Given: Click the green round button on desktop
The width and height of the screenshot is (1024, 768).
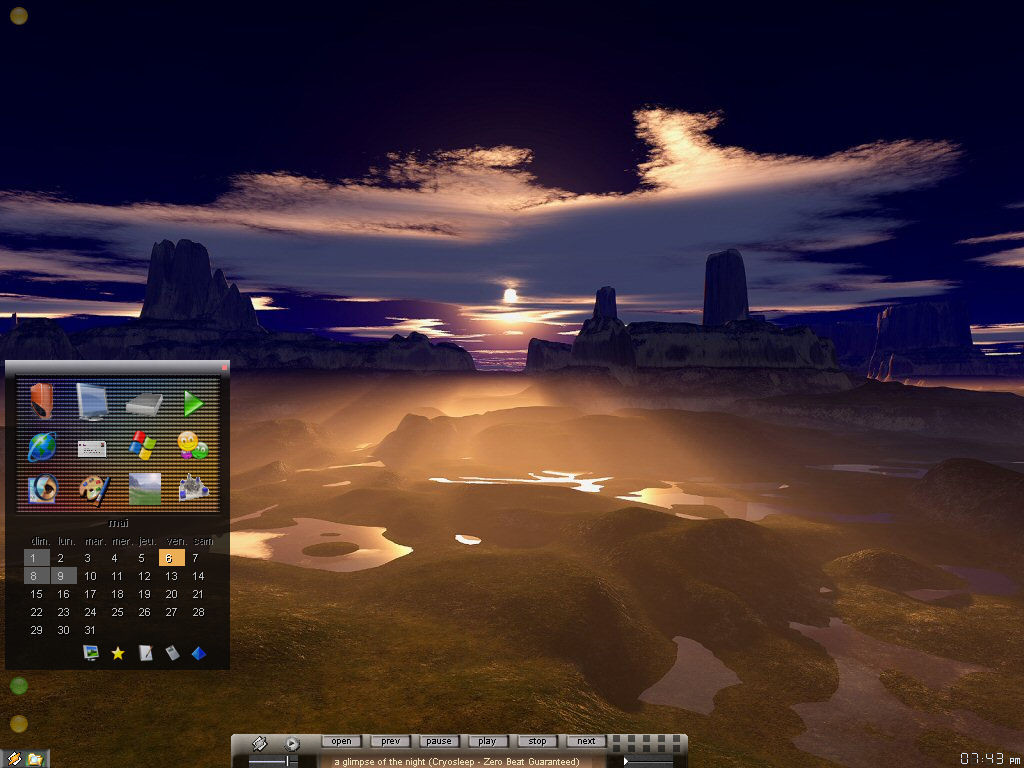Looking at the screenshot, I should [x=19, y=686].
